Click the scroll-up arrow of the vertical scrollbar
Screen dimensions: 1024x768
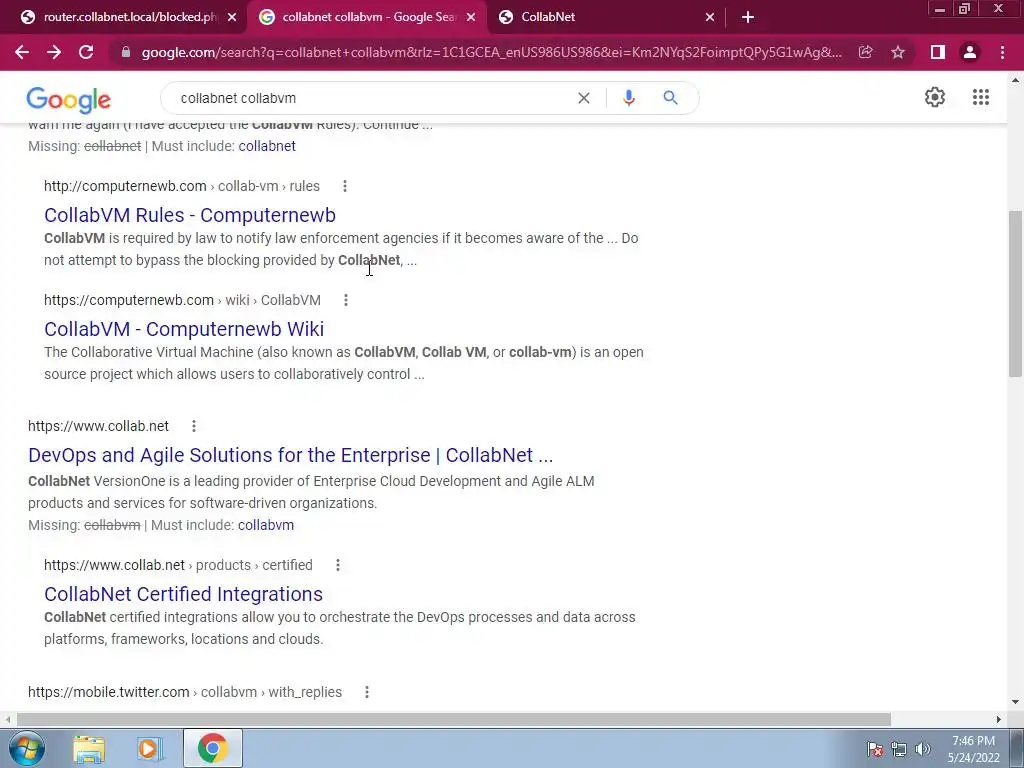click(1015, 80)
